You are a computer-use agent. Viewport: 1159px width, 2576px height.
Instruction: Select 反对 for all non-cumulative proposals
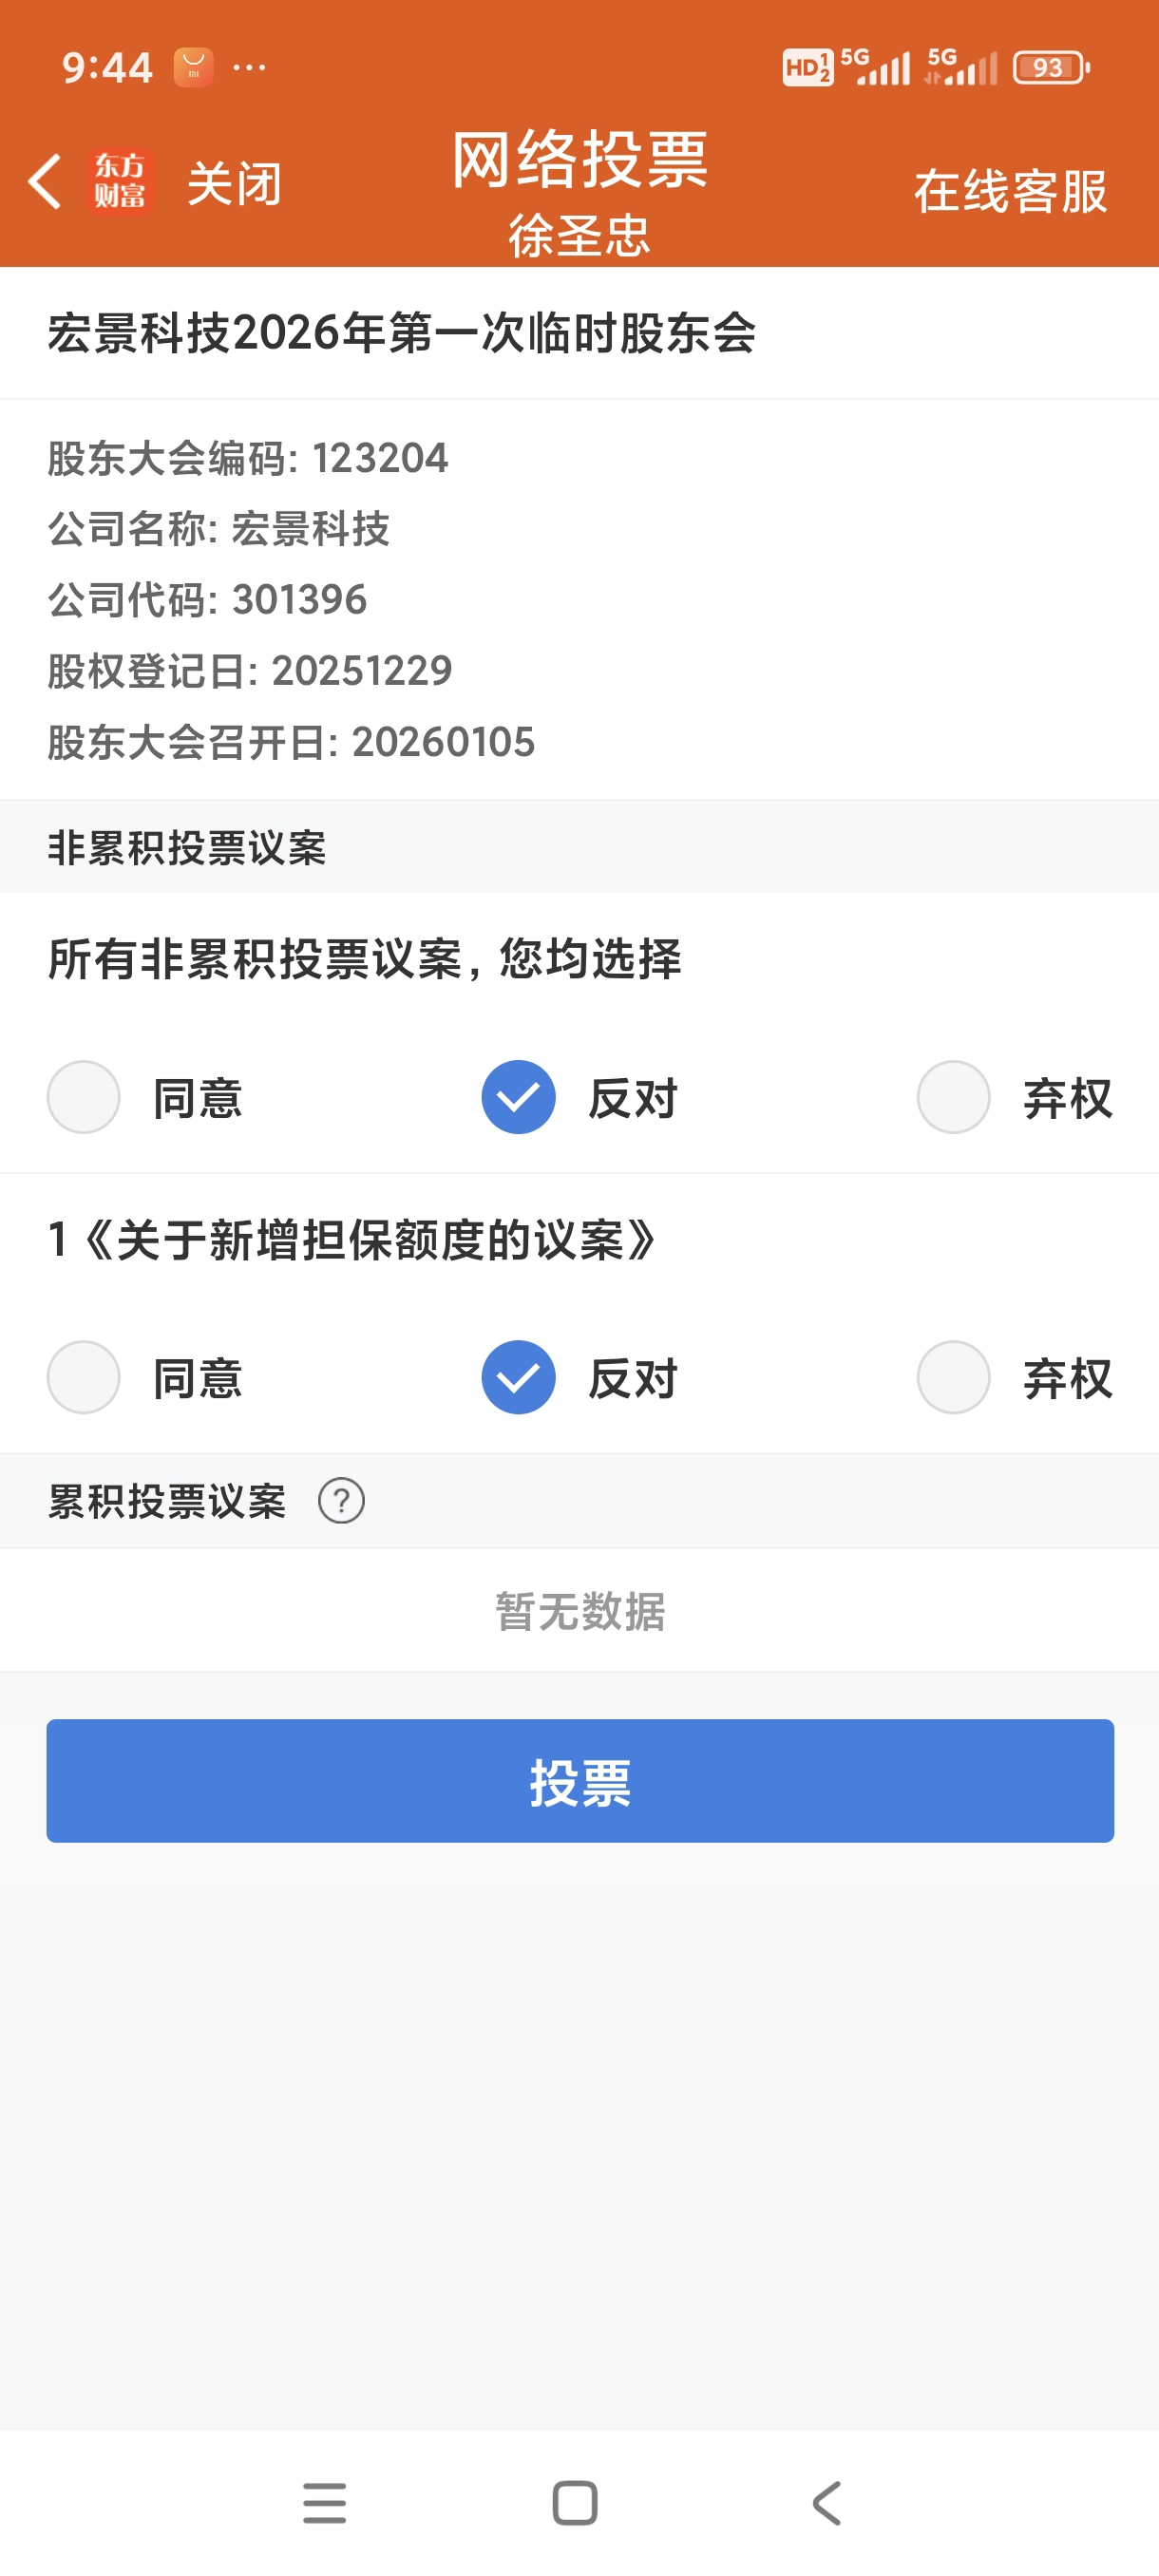(519, 1097)
